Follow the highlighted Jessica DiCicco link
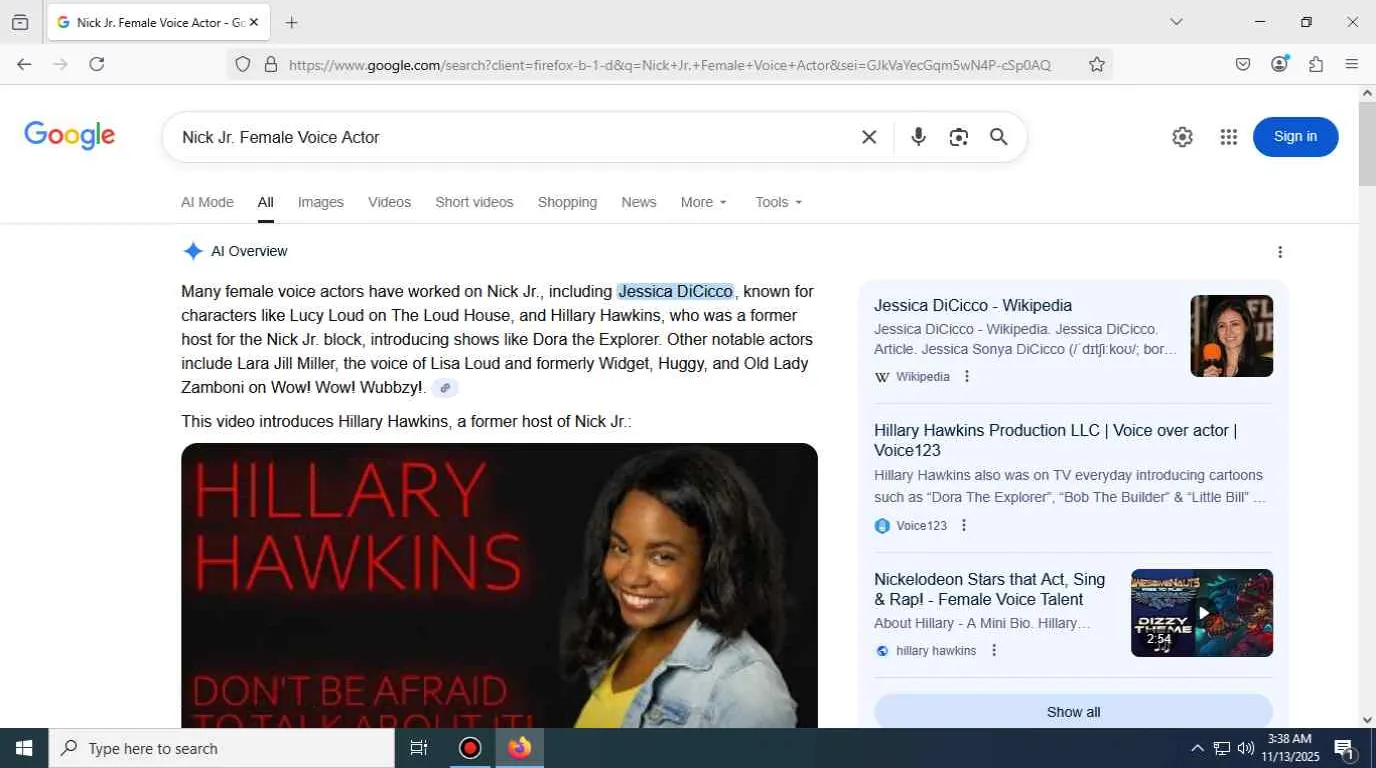The width and height of the screenshot is (1376, 768). click(676, 292)
